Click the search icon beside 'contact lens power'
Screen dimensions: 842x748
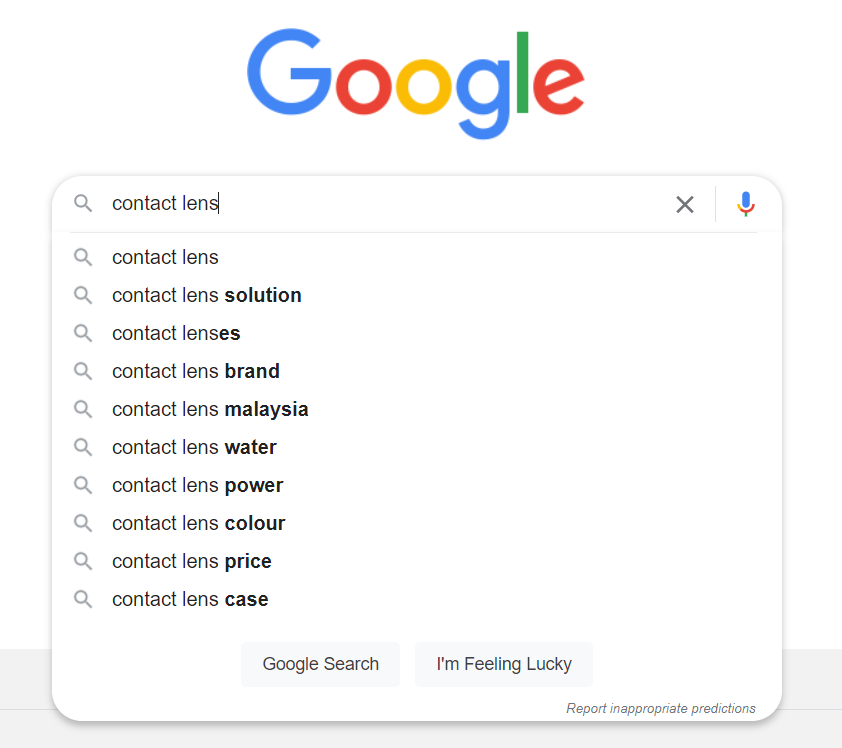coord(84,485)
